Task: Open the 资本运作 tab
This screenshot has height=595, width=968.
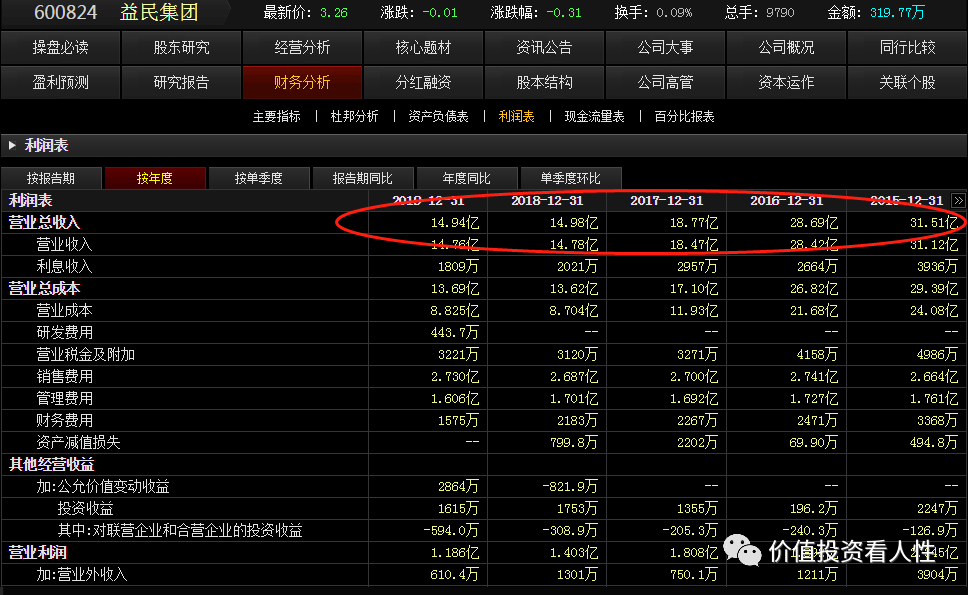Action: (x=786, y=82)
